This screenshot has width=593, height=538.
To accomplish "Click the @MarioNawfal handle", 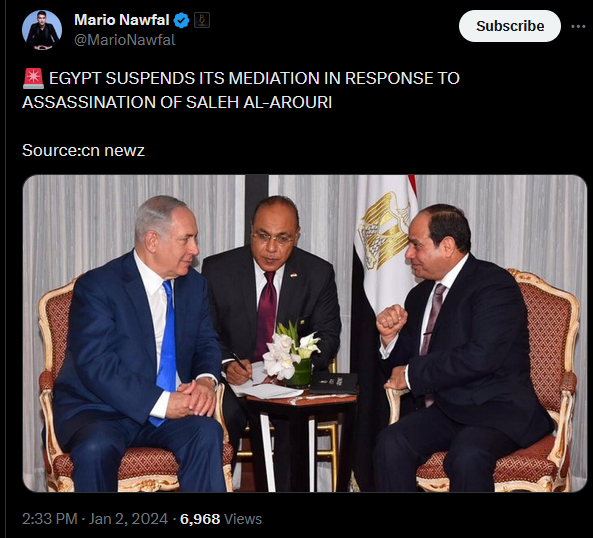I will 125,40.
